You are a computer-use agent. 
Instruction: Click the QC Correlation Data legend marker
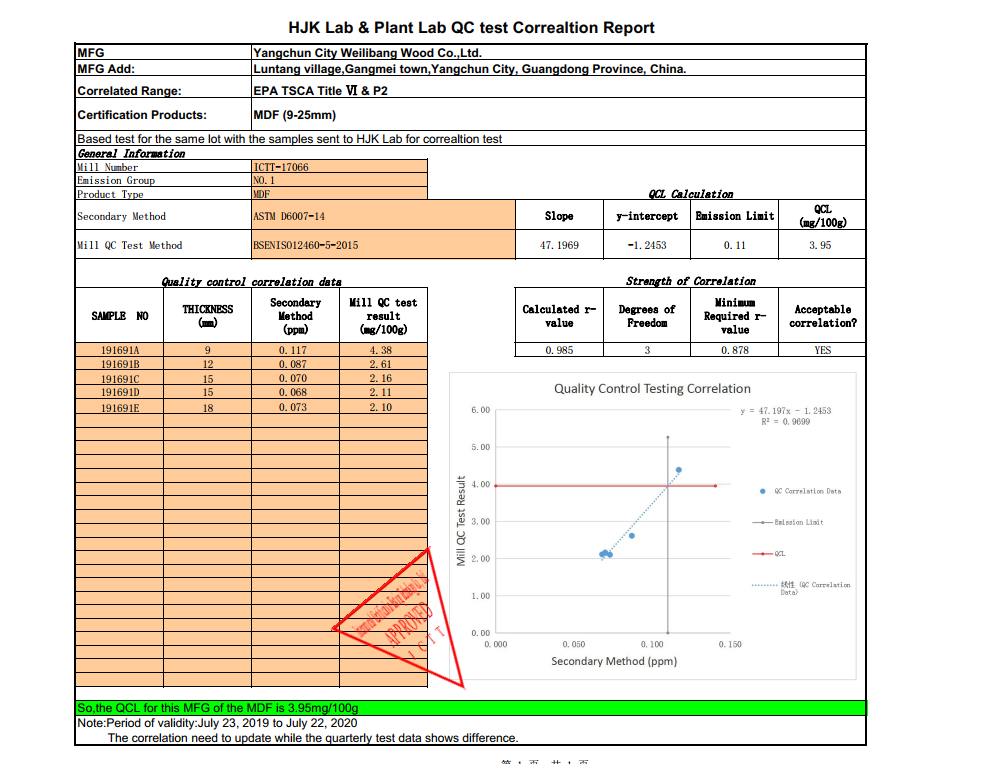point(763,491)
